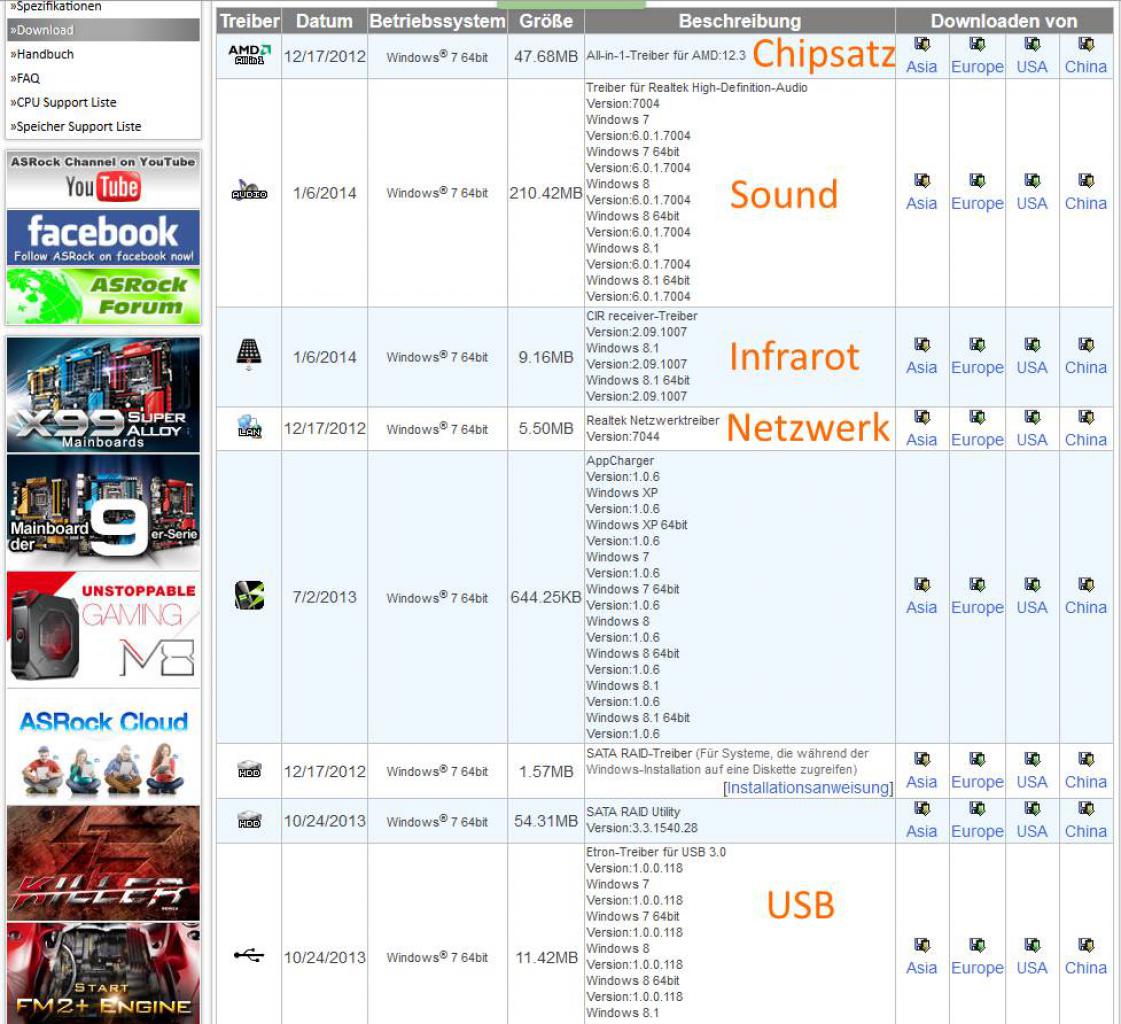Image resolution: width=1121 pixels, height=1024 pixels.
Task: Click China download icon for CIR receiver
Action: click(x=1087, y=345)
